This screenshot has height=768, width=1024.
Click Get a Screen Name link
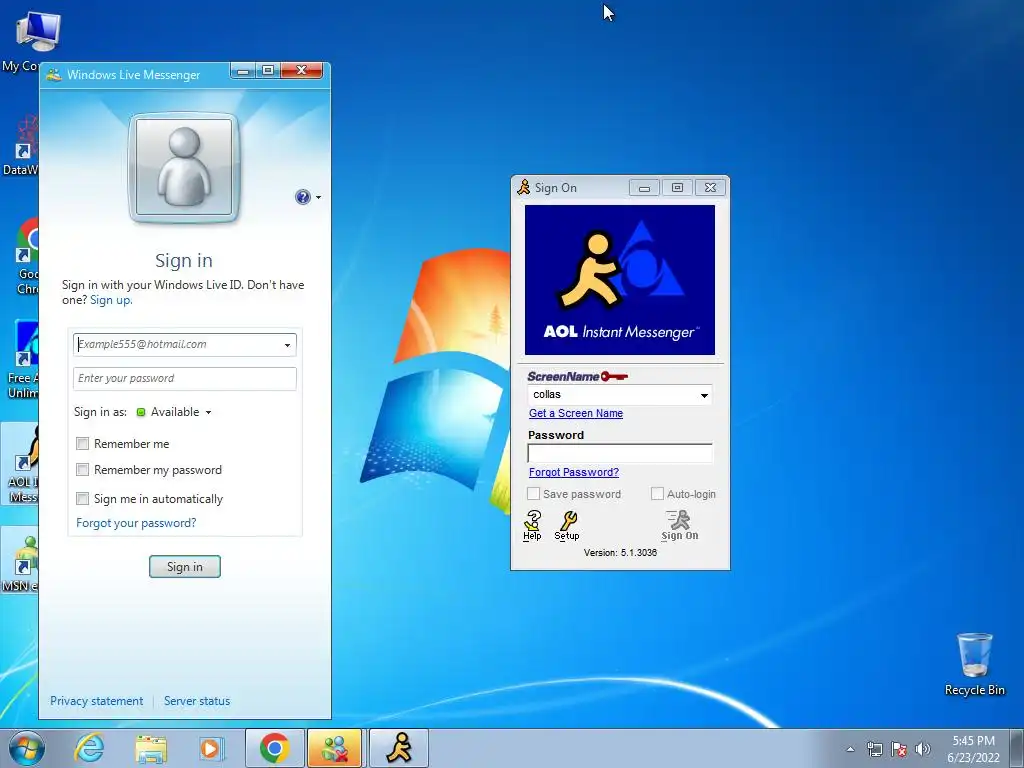[576, 413]
